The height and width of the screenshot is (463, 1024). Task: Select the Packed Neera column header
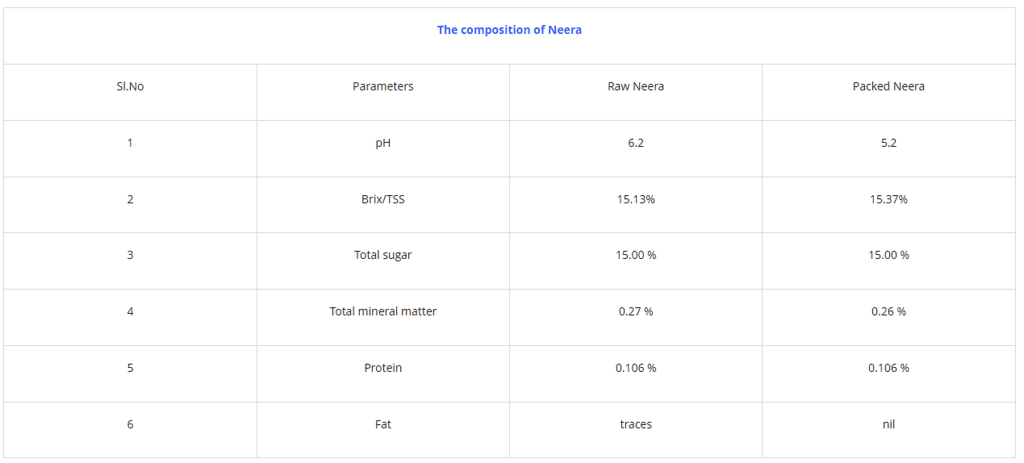coord(888,87)
